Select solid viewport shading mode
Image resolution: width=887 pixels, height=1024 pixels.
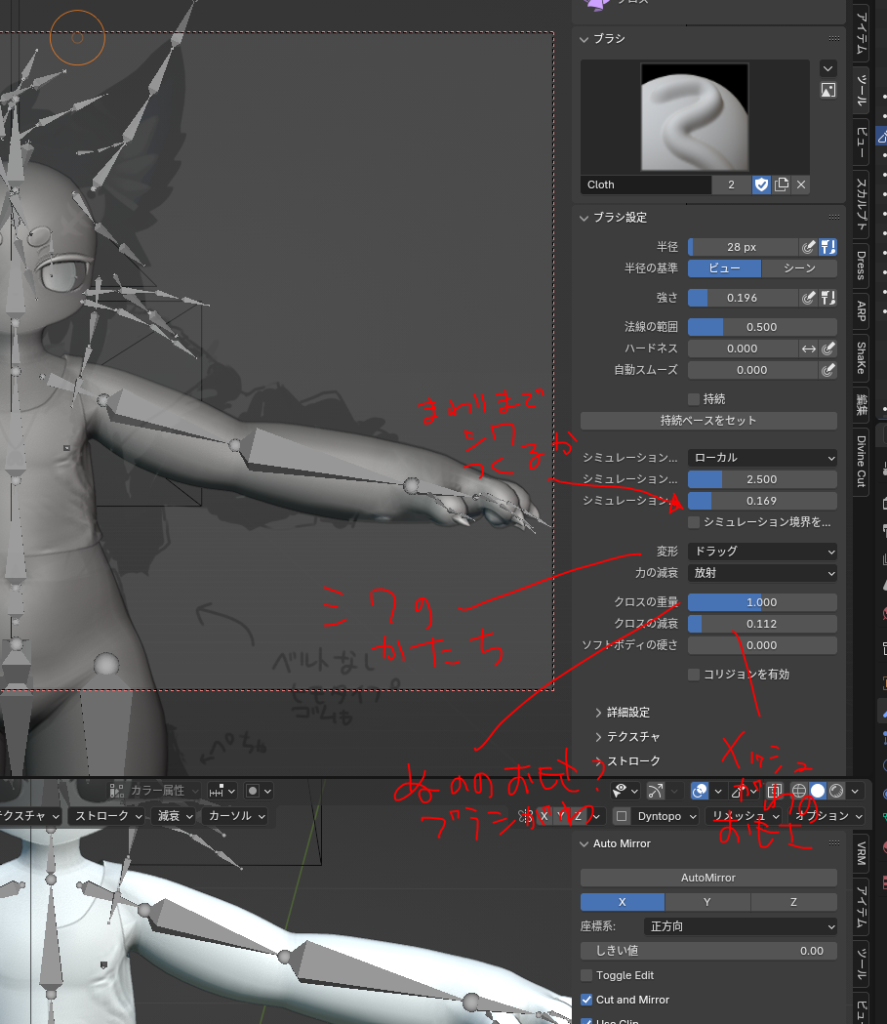(x=817, y=790)
